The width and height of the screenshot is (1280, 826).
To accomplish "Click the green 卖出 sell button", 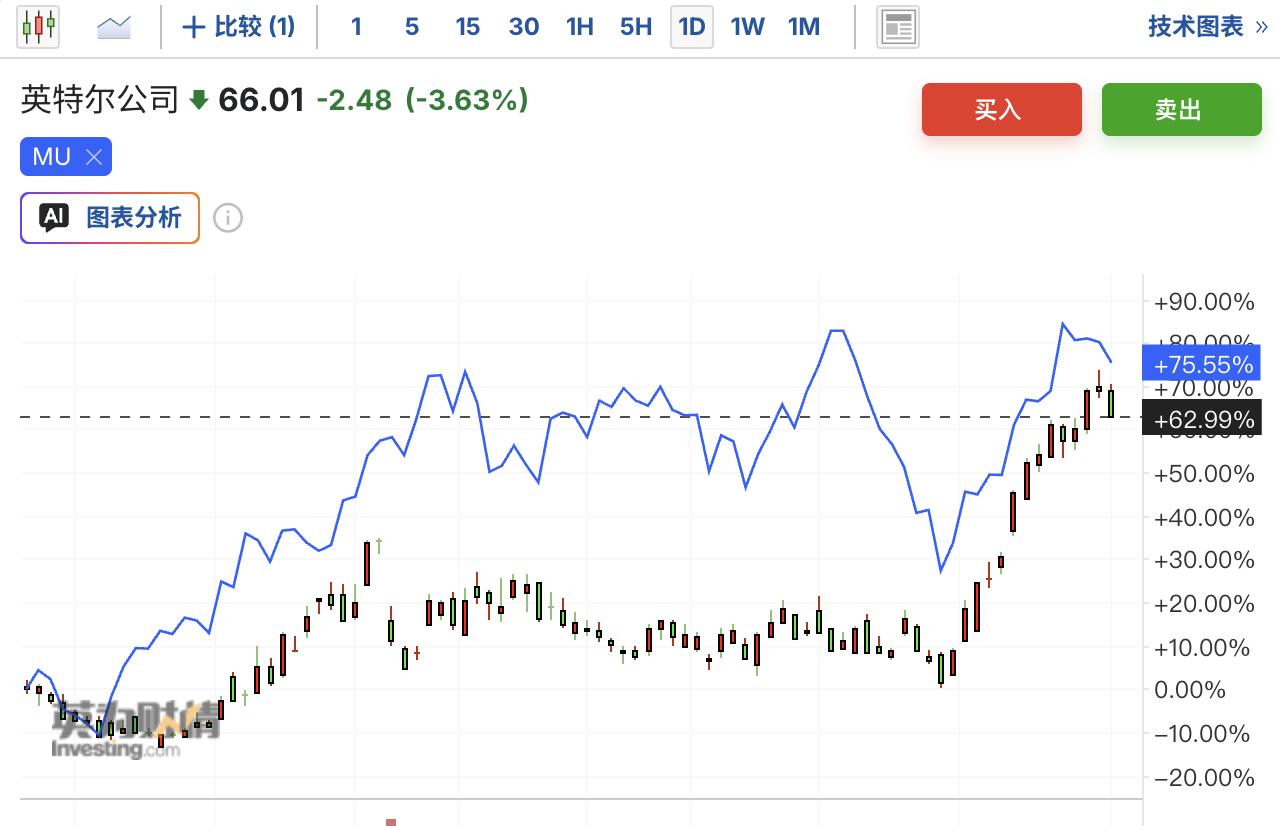I will point(1181,109).
